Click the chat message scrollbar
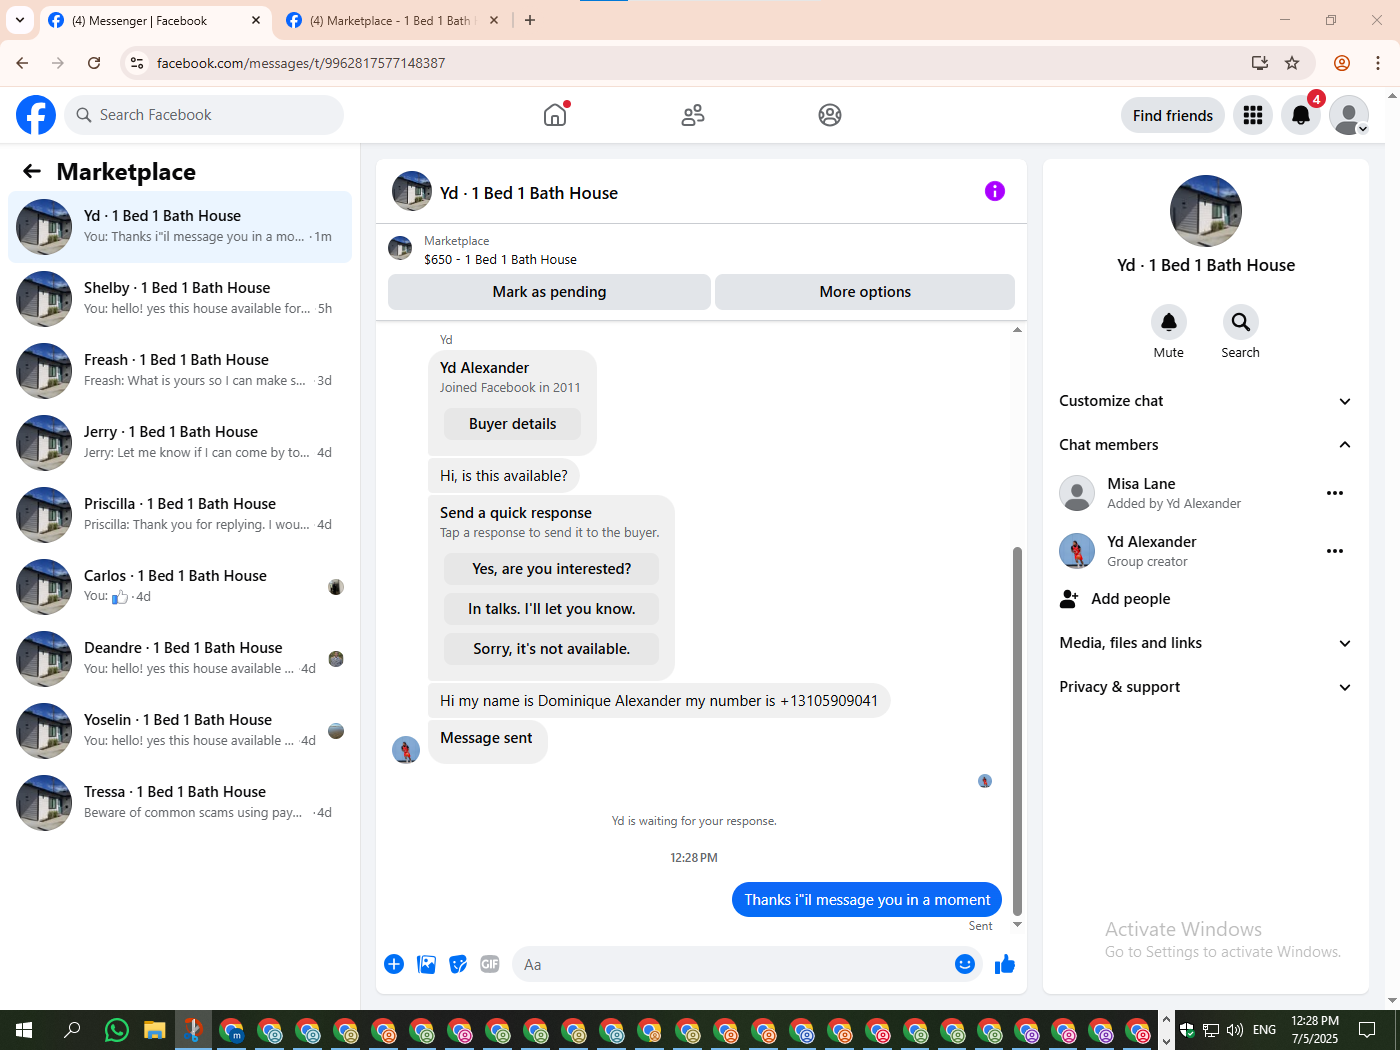This screenshot has width=1400, height=1050. (1017, 730)
